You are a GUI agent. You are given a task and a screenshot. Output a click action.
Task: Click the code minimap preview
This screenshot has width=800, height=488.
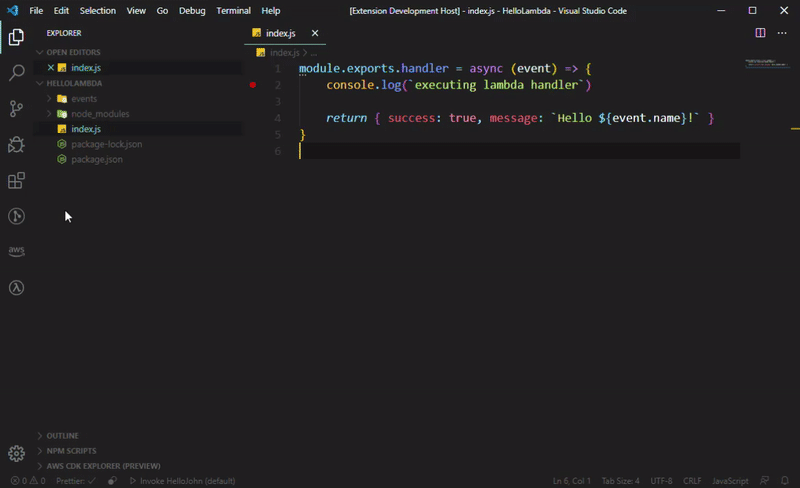tap(767, 64)
